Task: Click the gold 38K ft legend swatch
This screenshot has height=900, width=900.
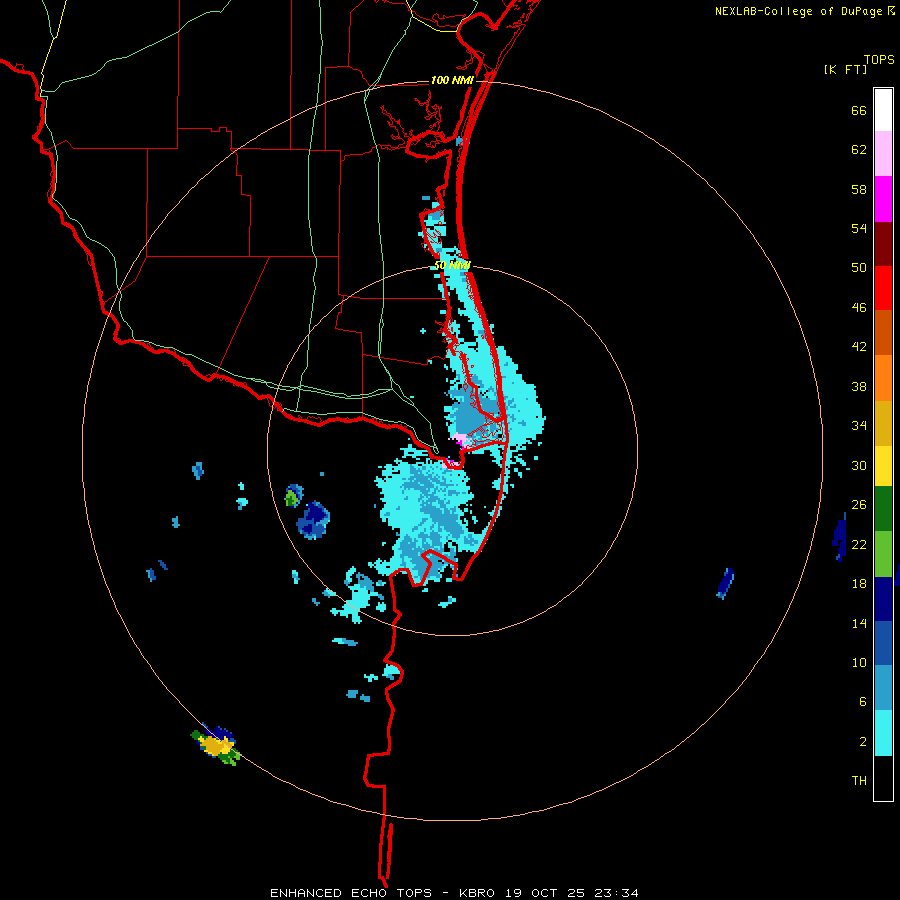Action: click(883, 423)
